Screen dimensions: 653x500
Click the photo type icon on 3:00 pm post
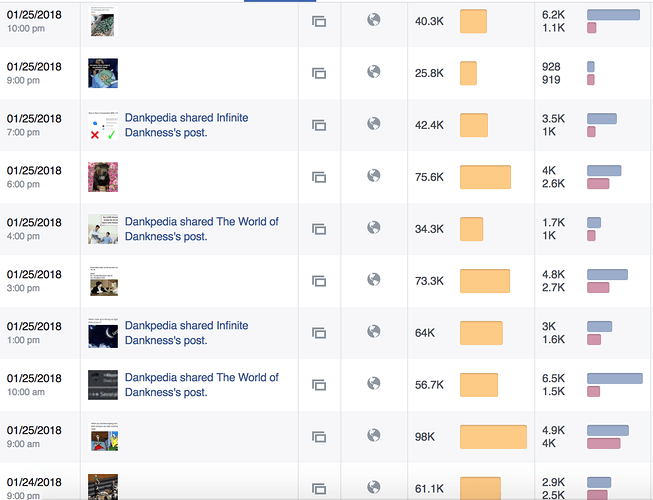click(319, 281)
